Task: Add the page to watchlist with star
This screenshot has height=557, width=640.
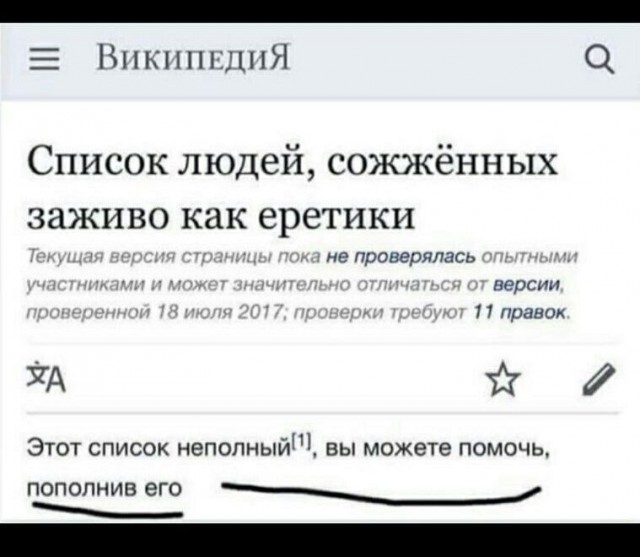Action: pyautogui.click(x=505, y=380)
